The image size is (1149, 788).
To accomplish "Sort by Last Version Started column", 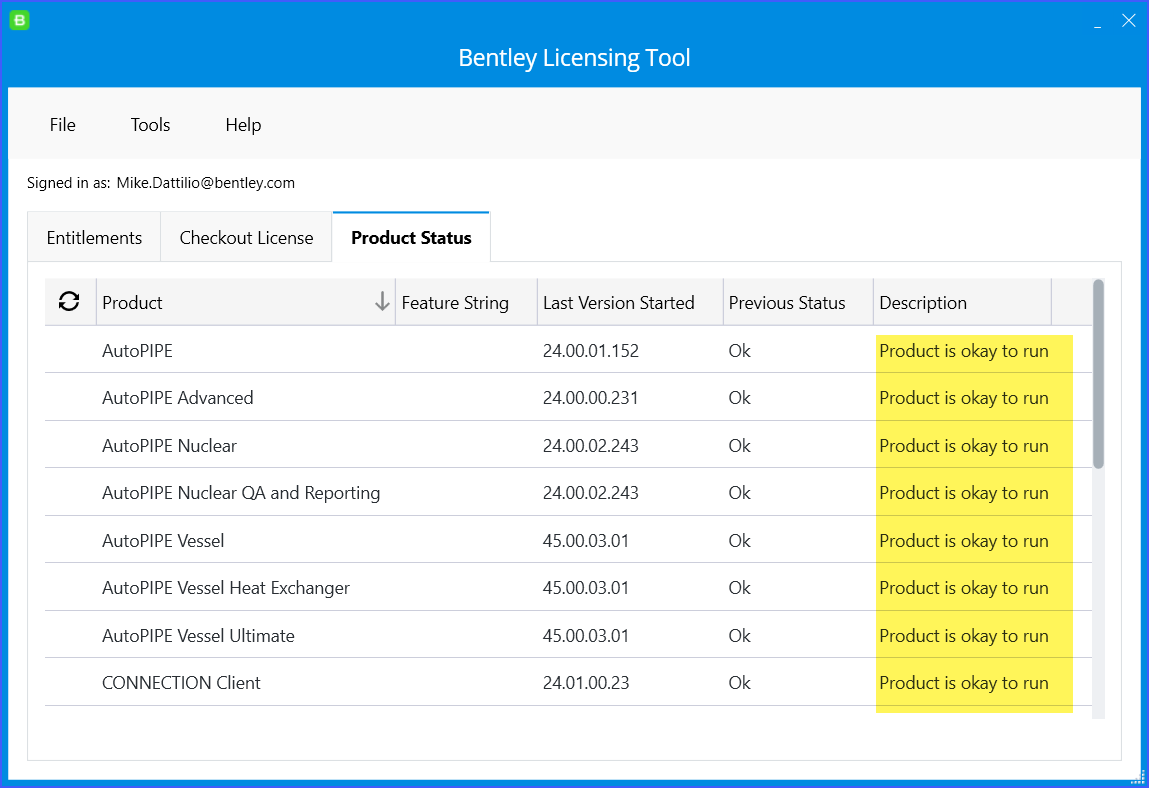I will 618,303.
